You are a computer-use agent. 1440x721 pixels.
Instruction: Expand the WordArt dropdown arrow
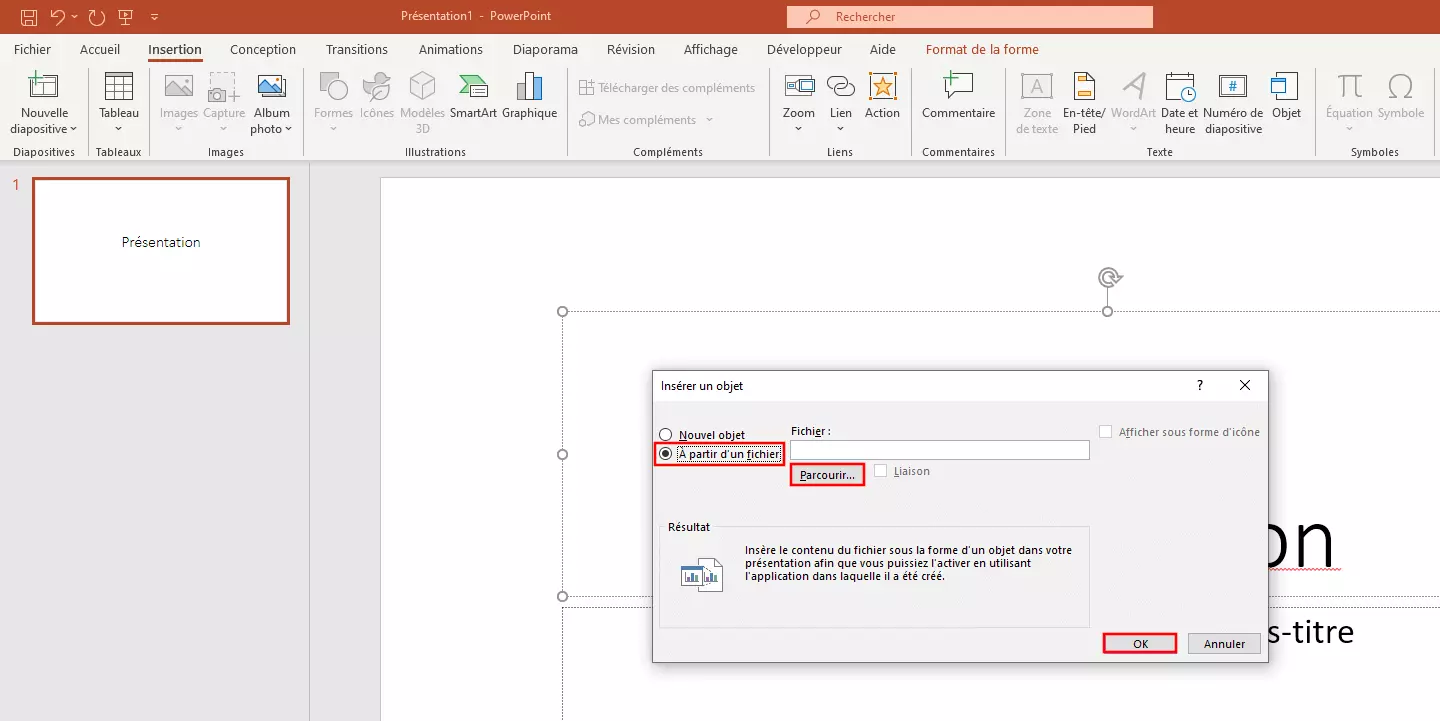pos(1133,129)
